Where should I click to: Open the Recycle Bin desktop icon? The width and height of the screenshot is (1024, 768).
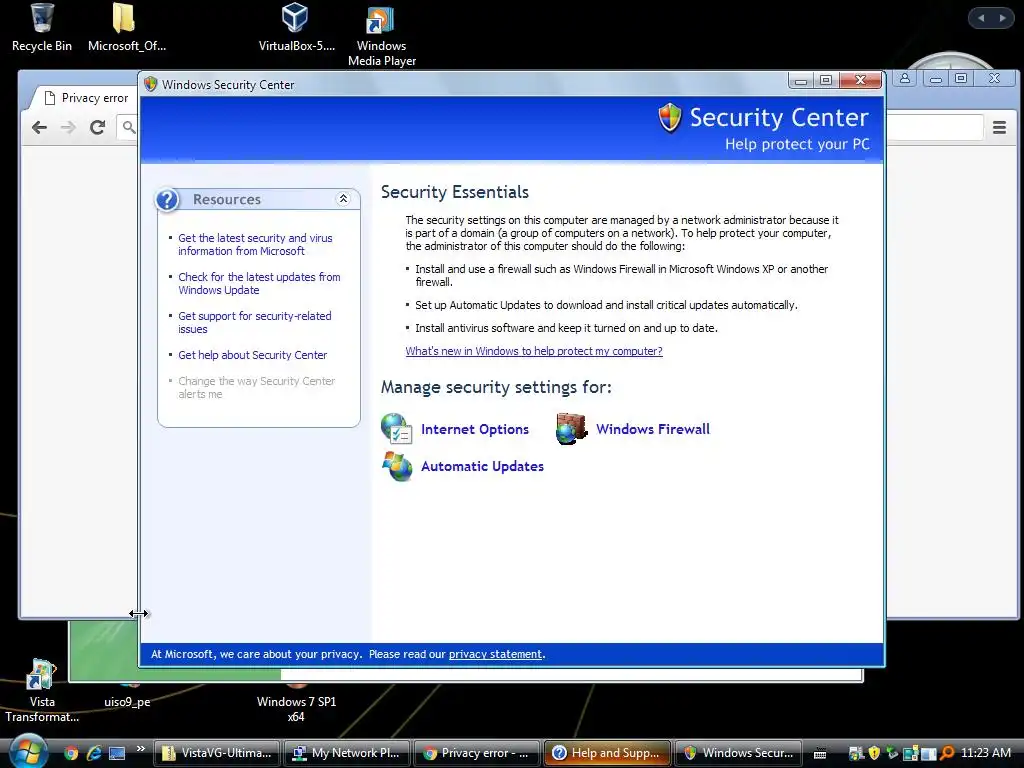(42, 27)
